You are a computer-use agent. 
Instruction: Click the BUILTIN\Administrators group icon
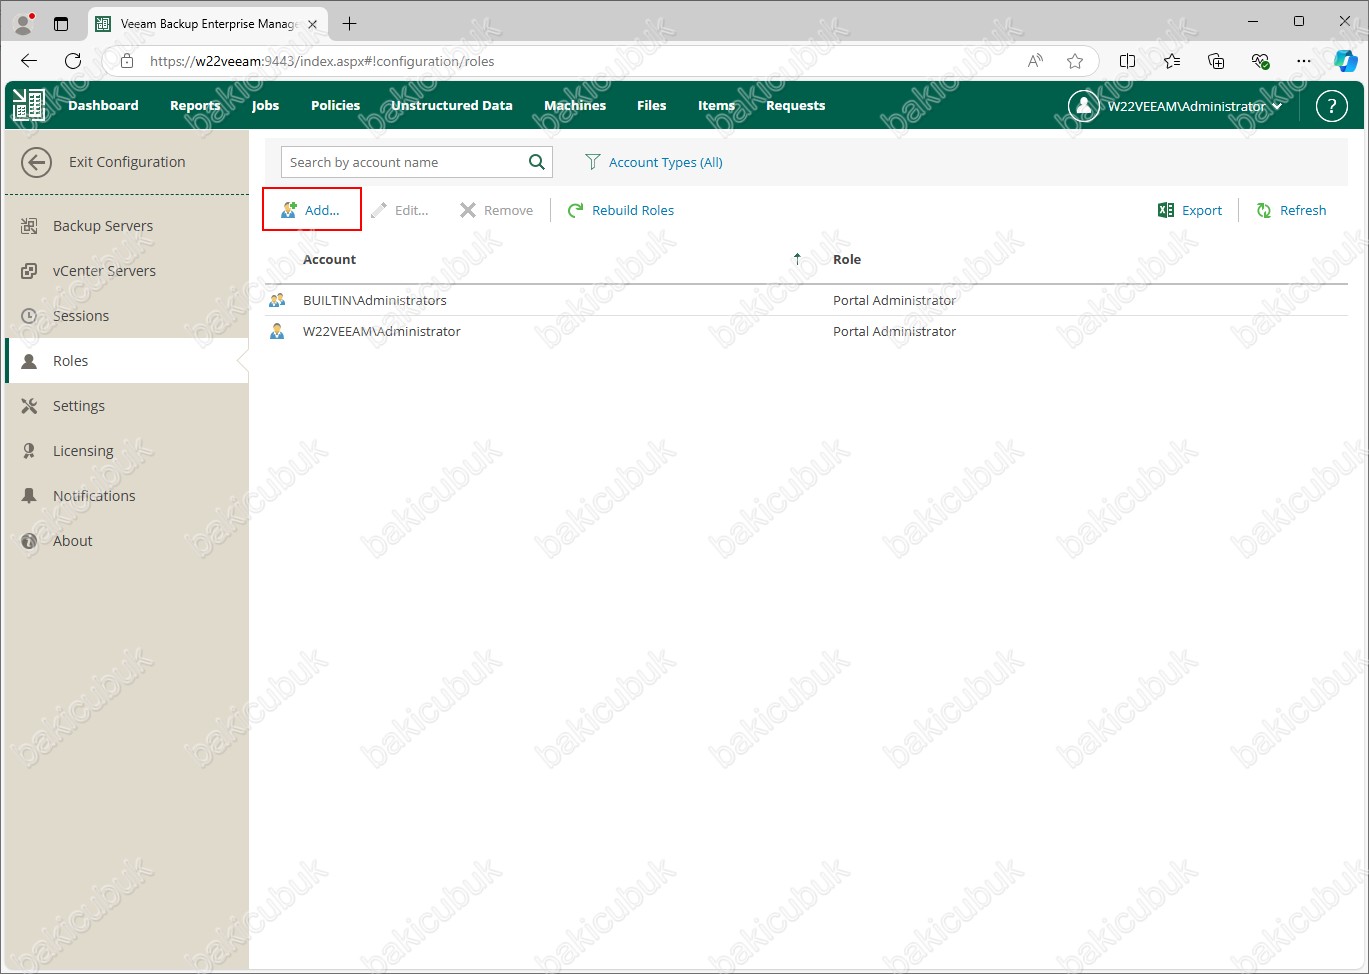point(277,300)
